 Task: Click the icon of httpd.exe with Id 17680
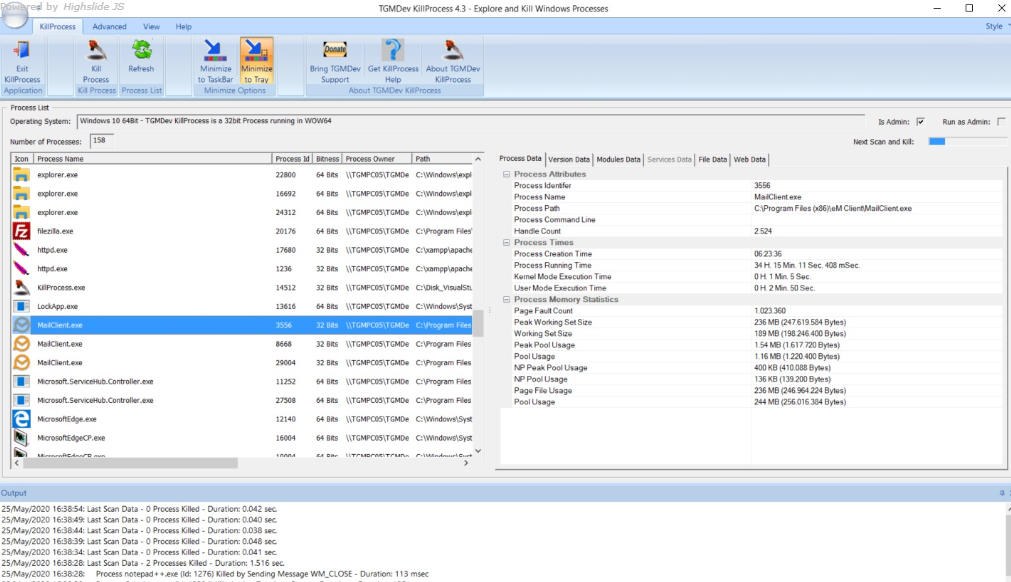tap(21, 249)
